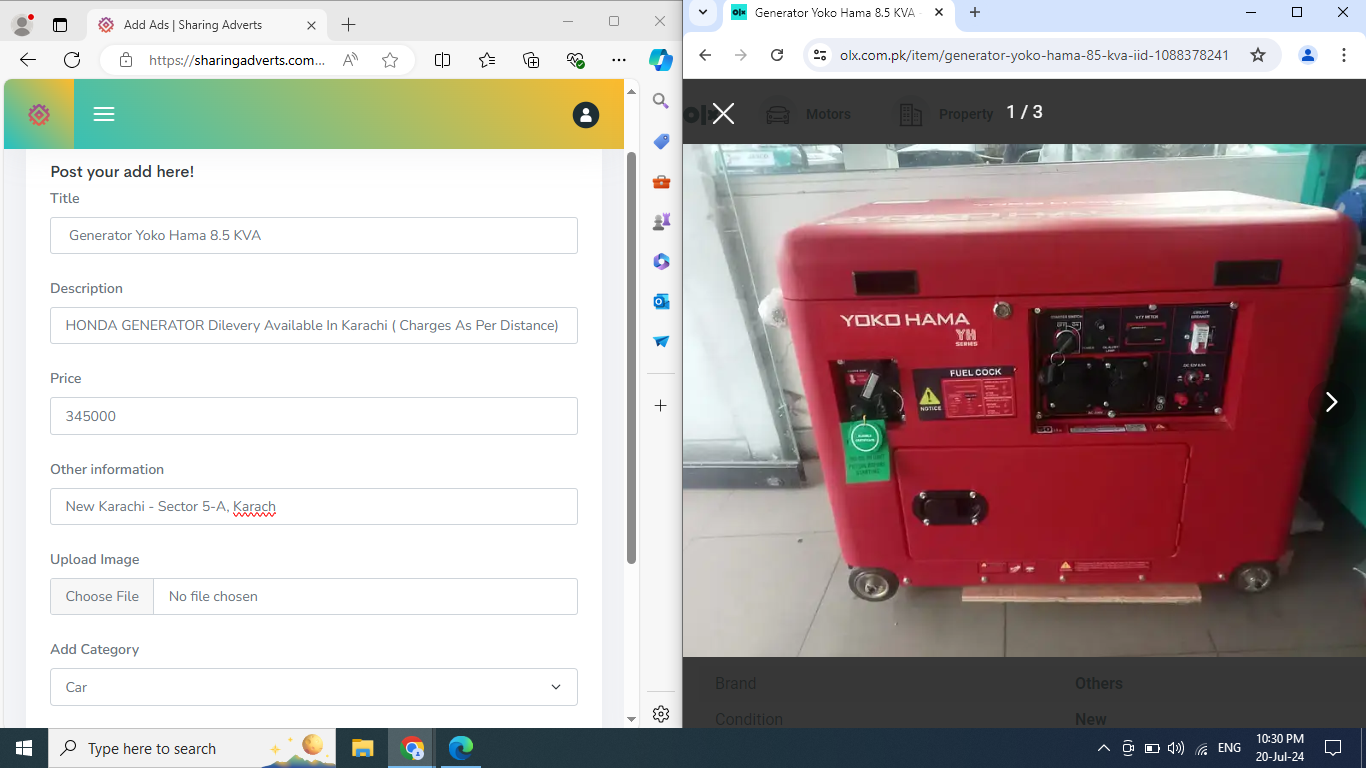1366x768 pixels.
Task: Open the Tools briefcase icon in the Edge sidebar
Action: (661, 182)
